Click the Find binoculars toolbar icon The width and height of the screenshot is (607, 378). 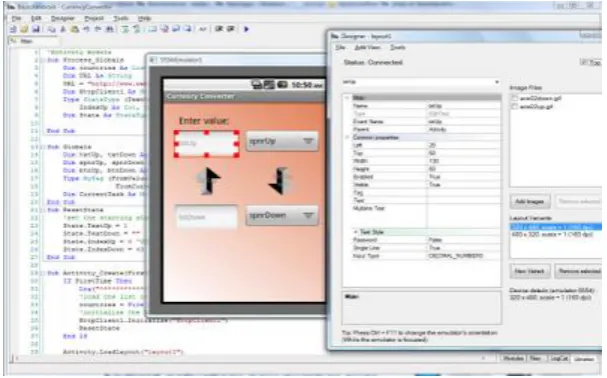[x=110, y=29]
